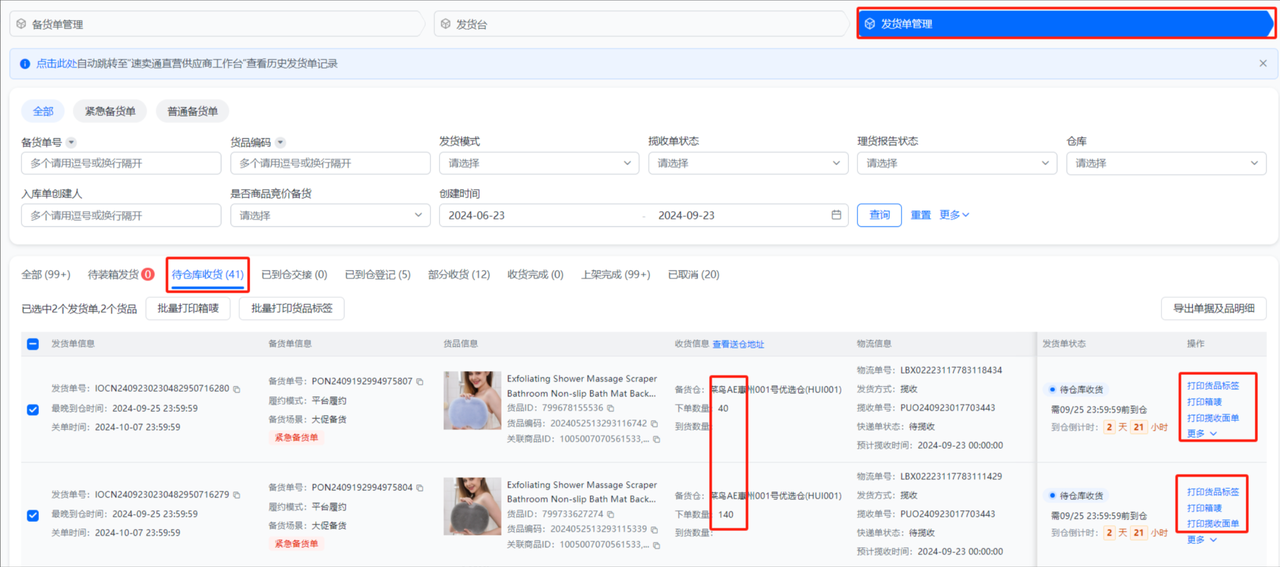Switch to the 全部 (99+) status tab
The height and width of the screenshot is (567, 1280).
click(46, 274)
